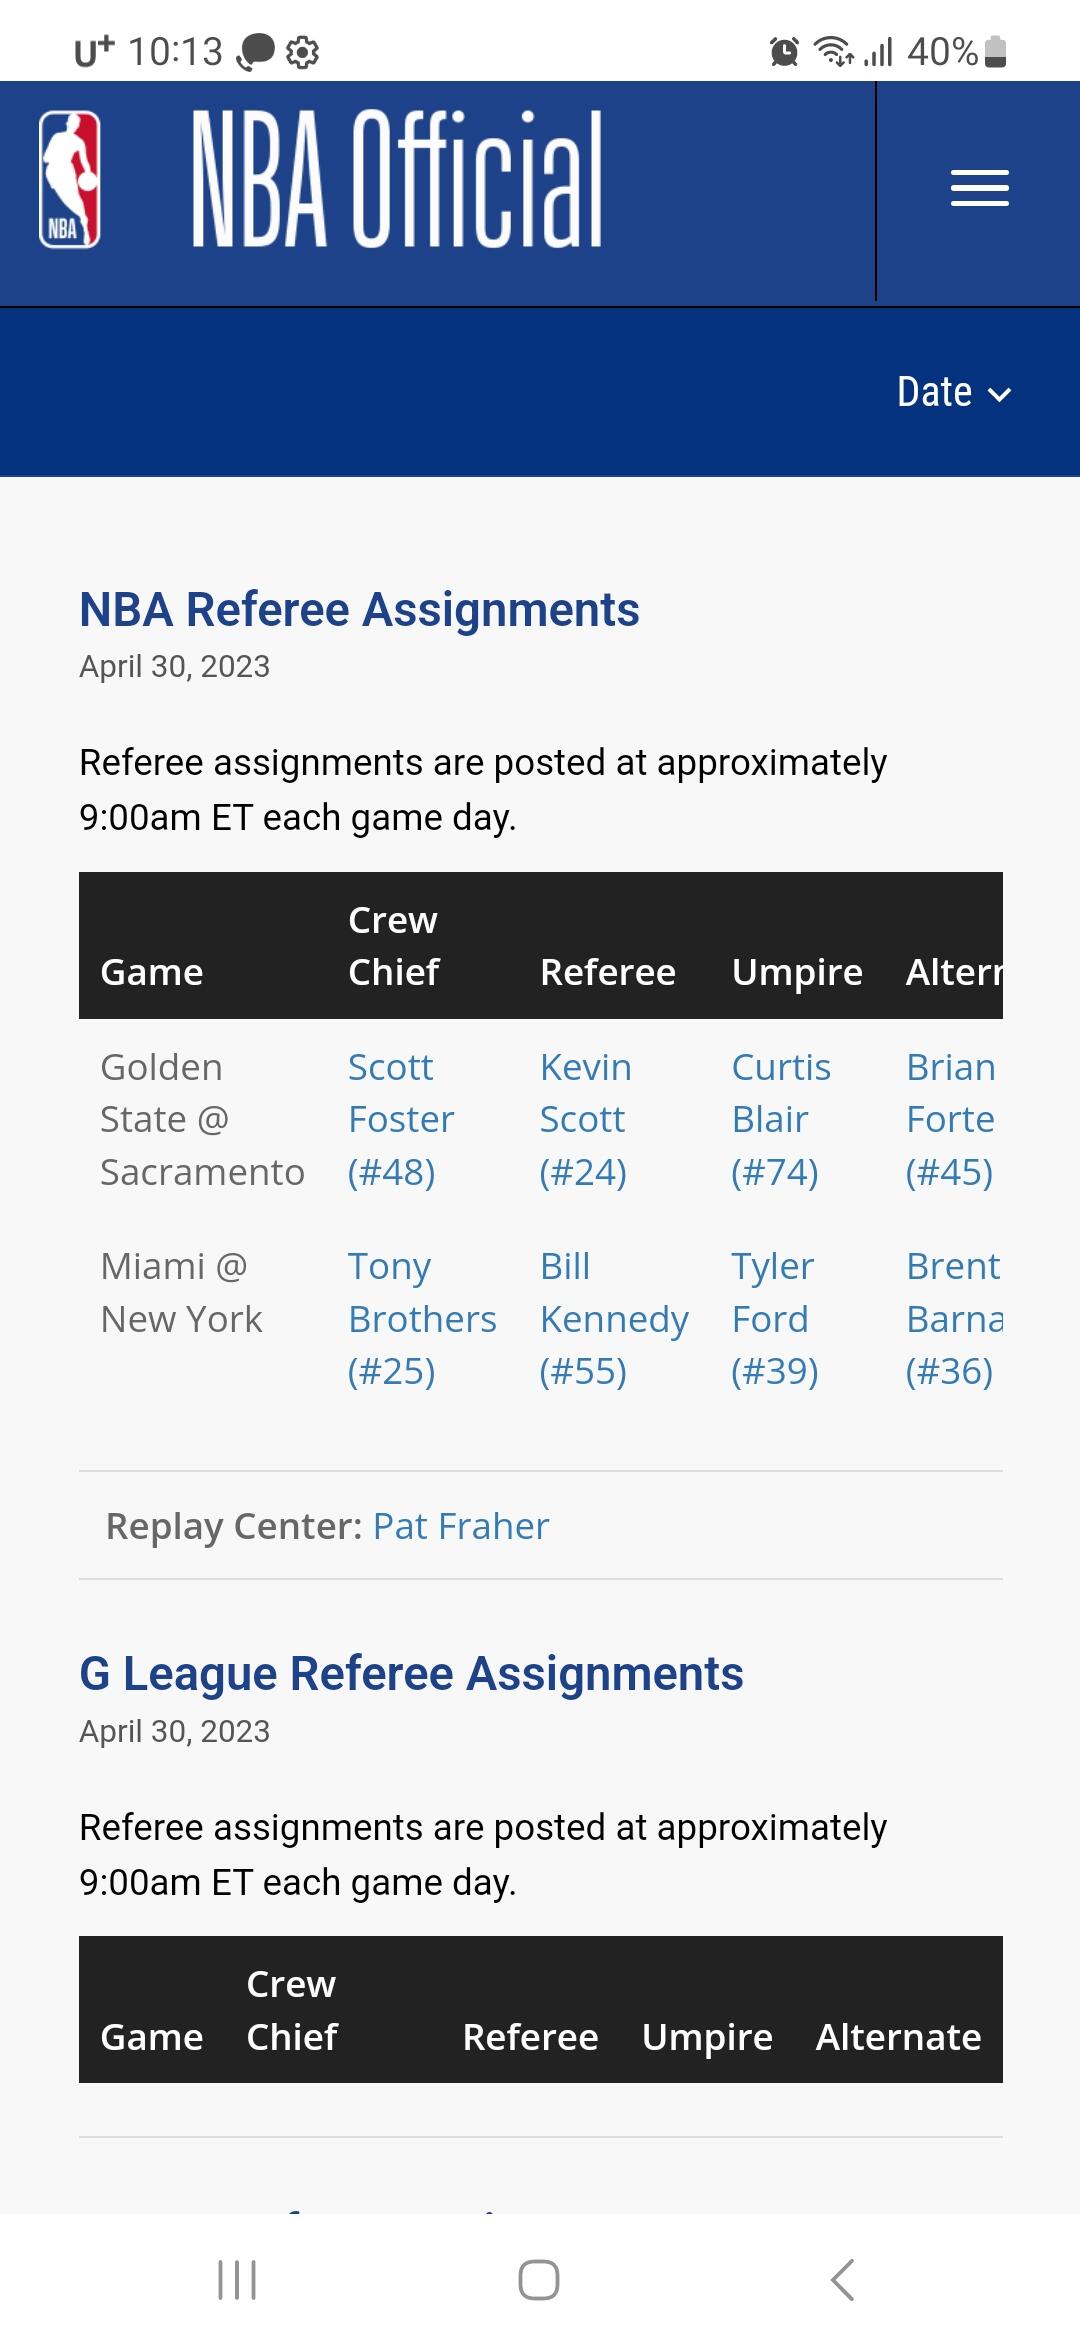Click Pat Fraher Replay Center link
Image resolution: width=1080 pixels, height=2340 pixels.
[x=461, y=1526]
